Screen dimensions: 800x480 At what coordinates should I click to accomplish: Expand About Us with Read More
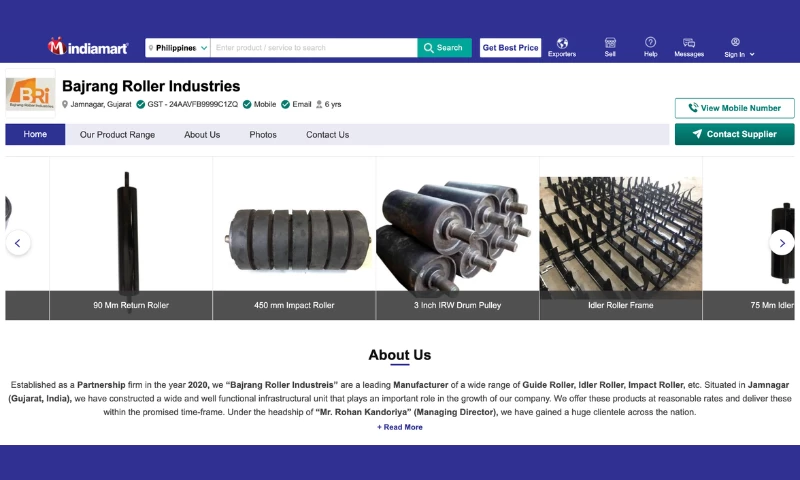400,427
